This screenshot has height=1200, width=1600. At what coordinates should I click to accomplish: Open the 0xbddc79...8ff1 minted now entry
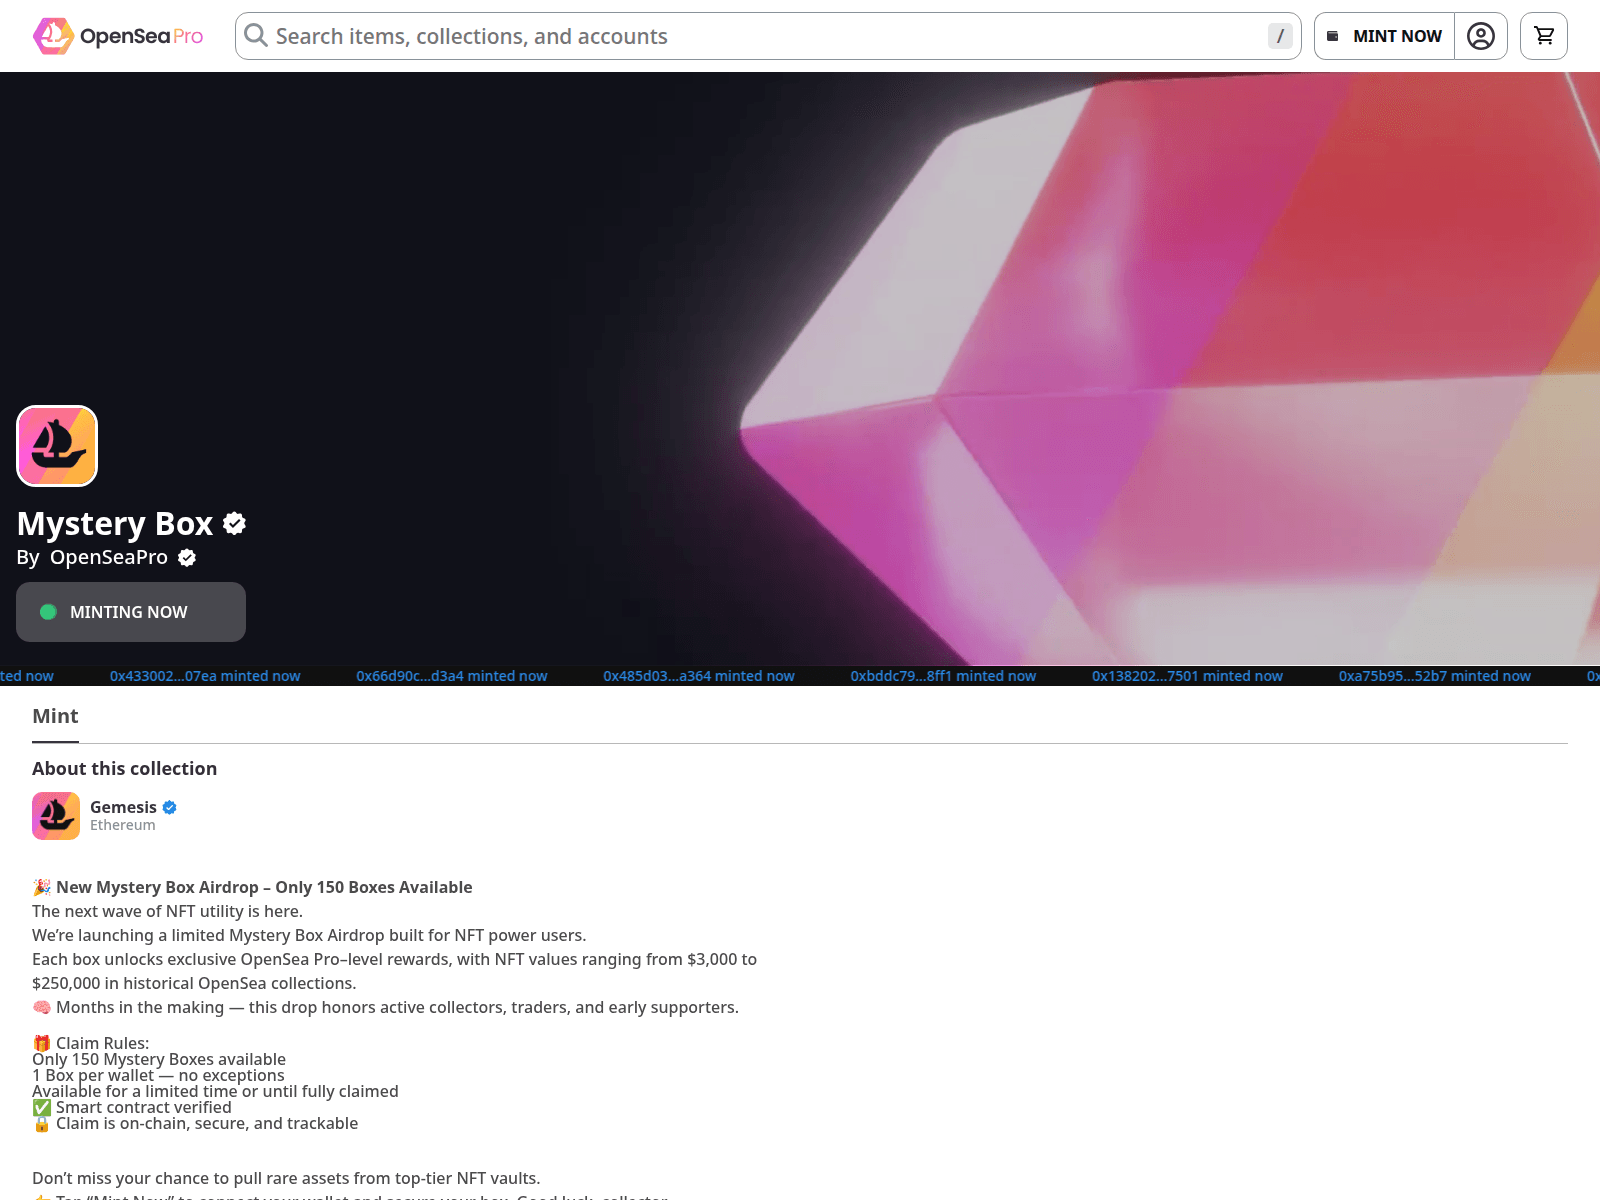(943, 676)
